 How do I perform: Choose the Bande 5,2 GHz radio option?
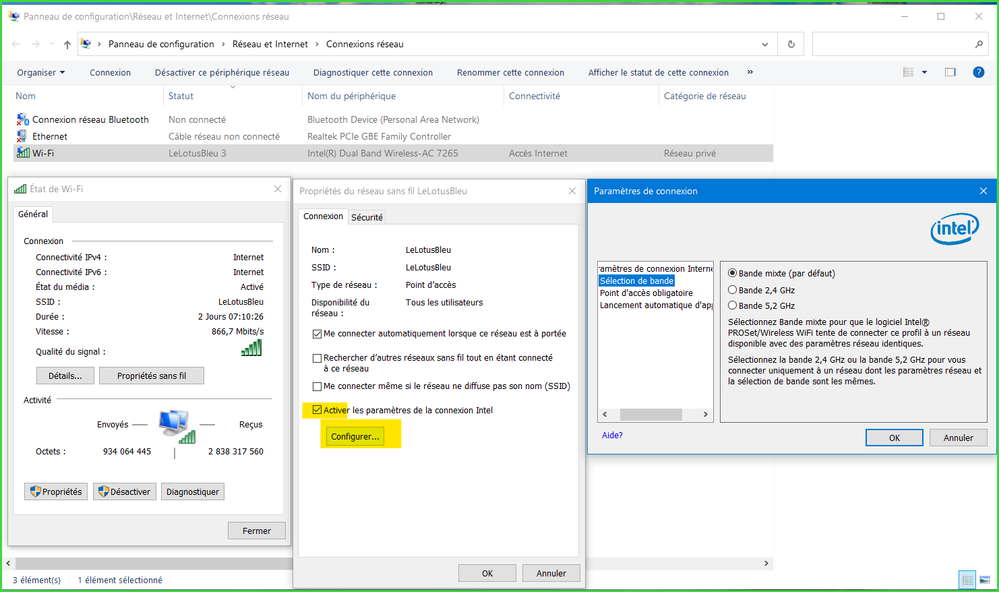click(x=733, y=306)
